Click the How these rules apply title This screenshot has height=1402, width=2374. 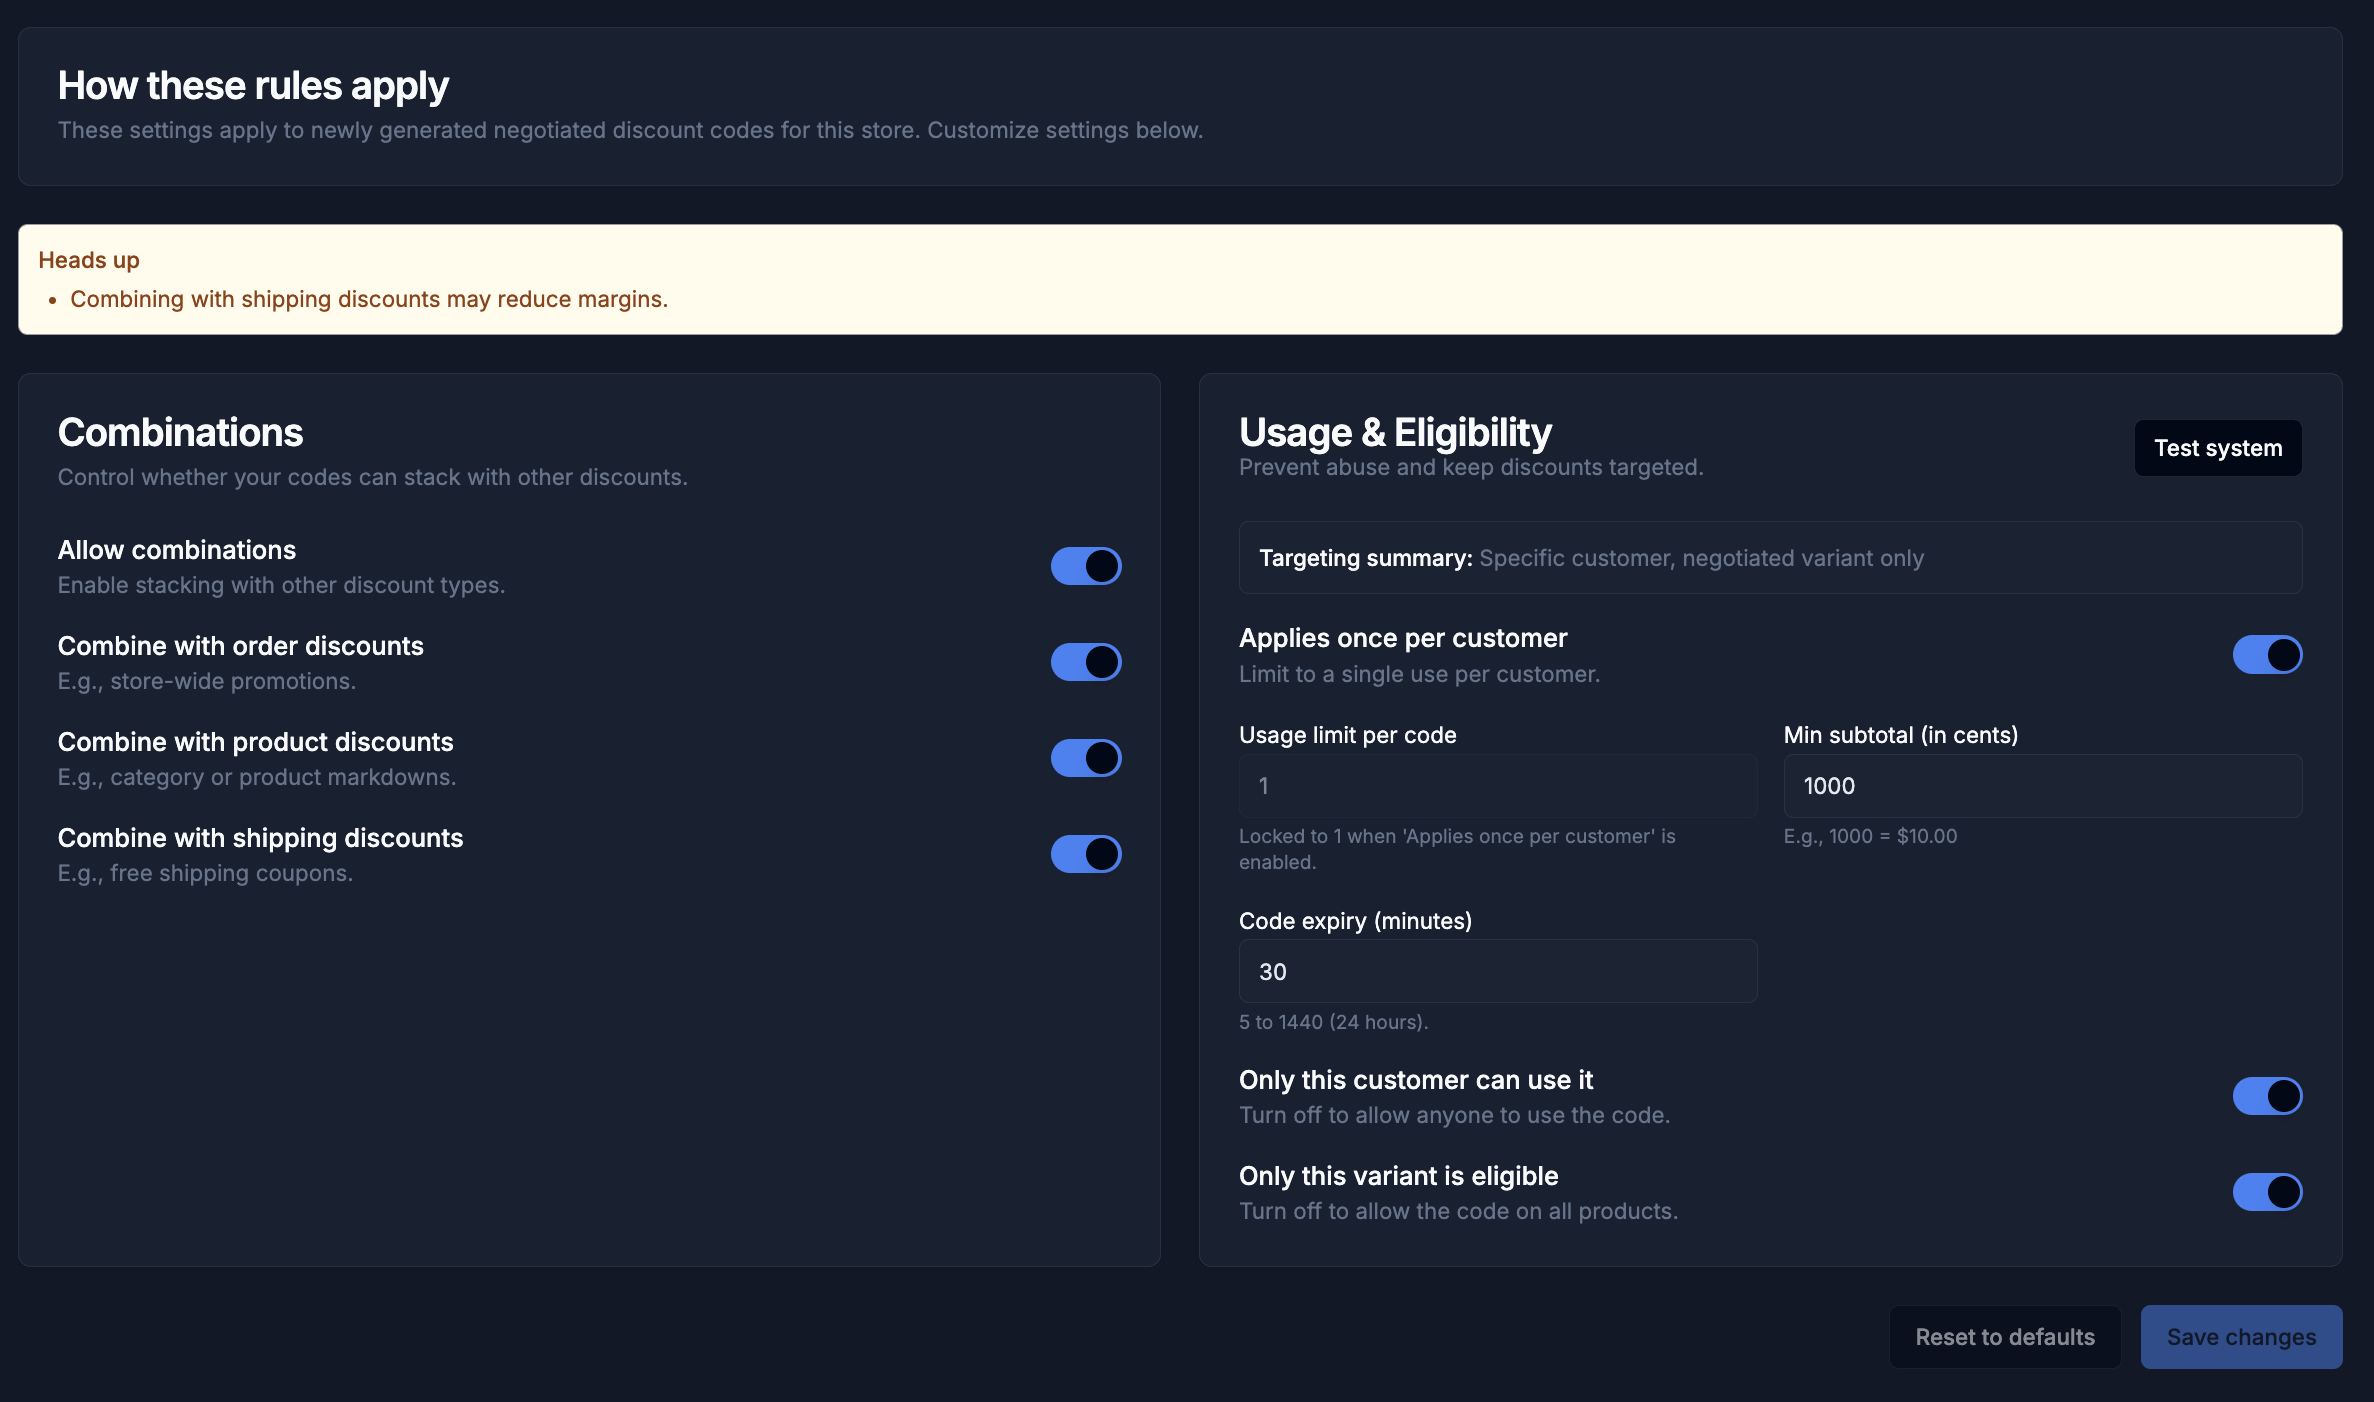253,85
